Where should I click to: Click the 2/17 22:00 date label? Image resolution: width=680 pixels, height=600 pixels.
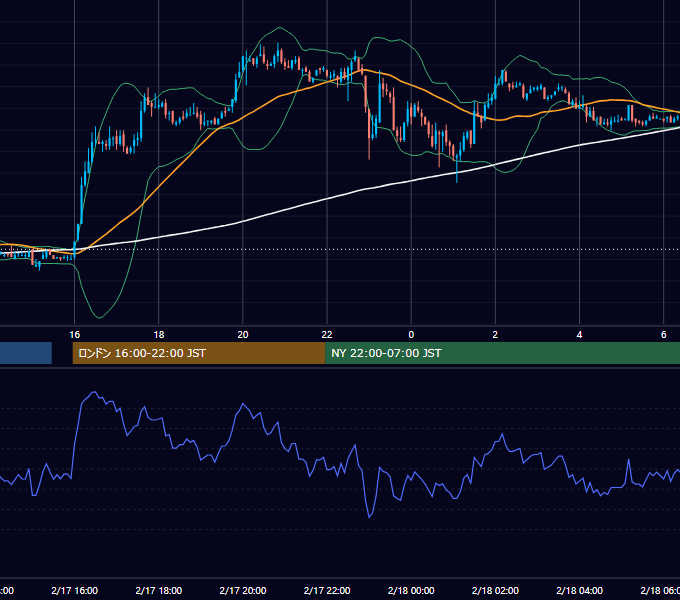pos(327,590)
